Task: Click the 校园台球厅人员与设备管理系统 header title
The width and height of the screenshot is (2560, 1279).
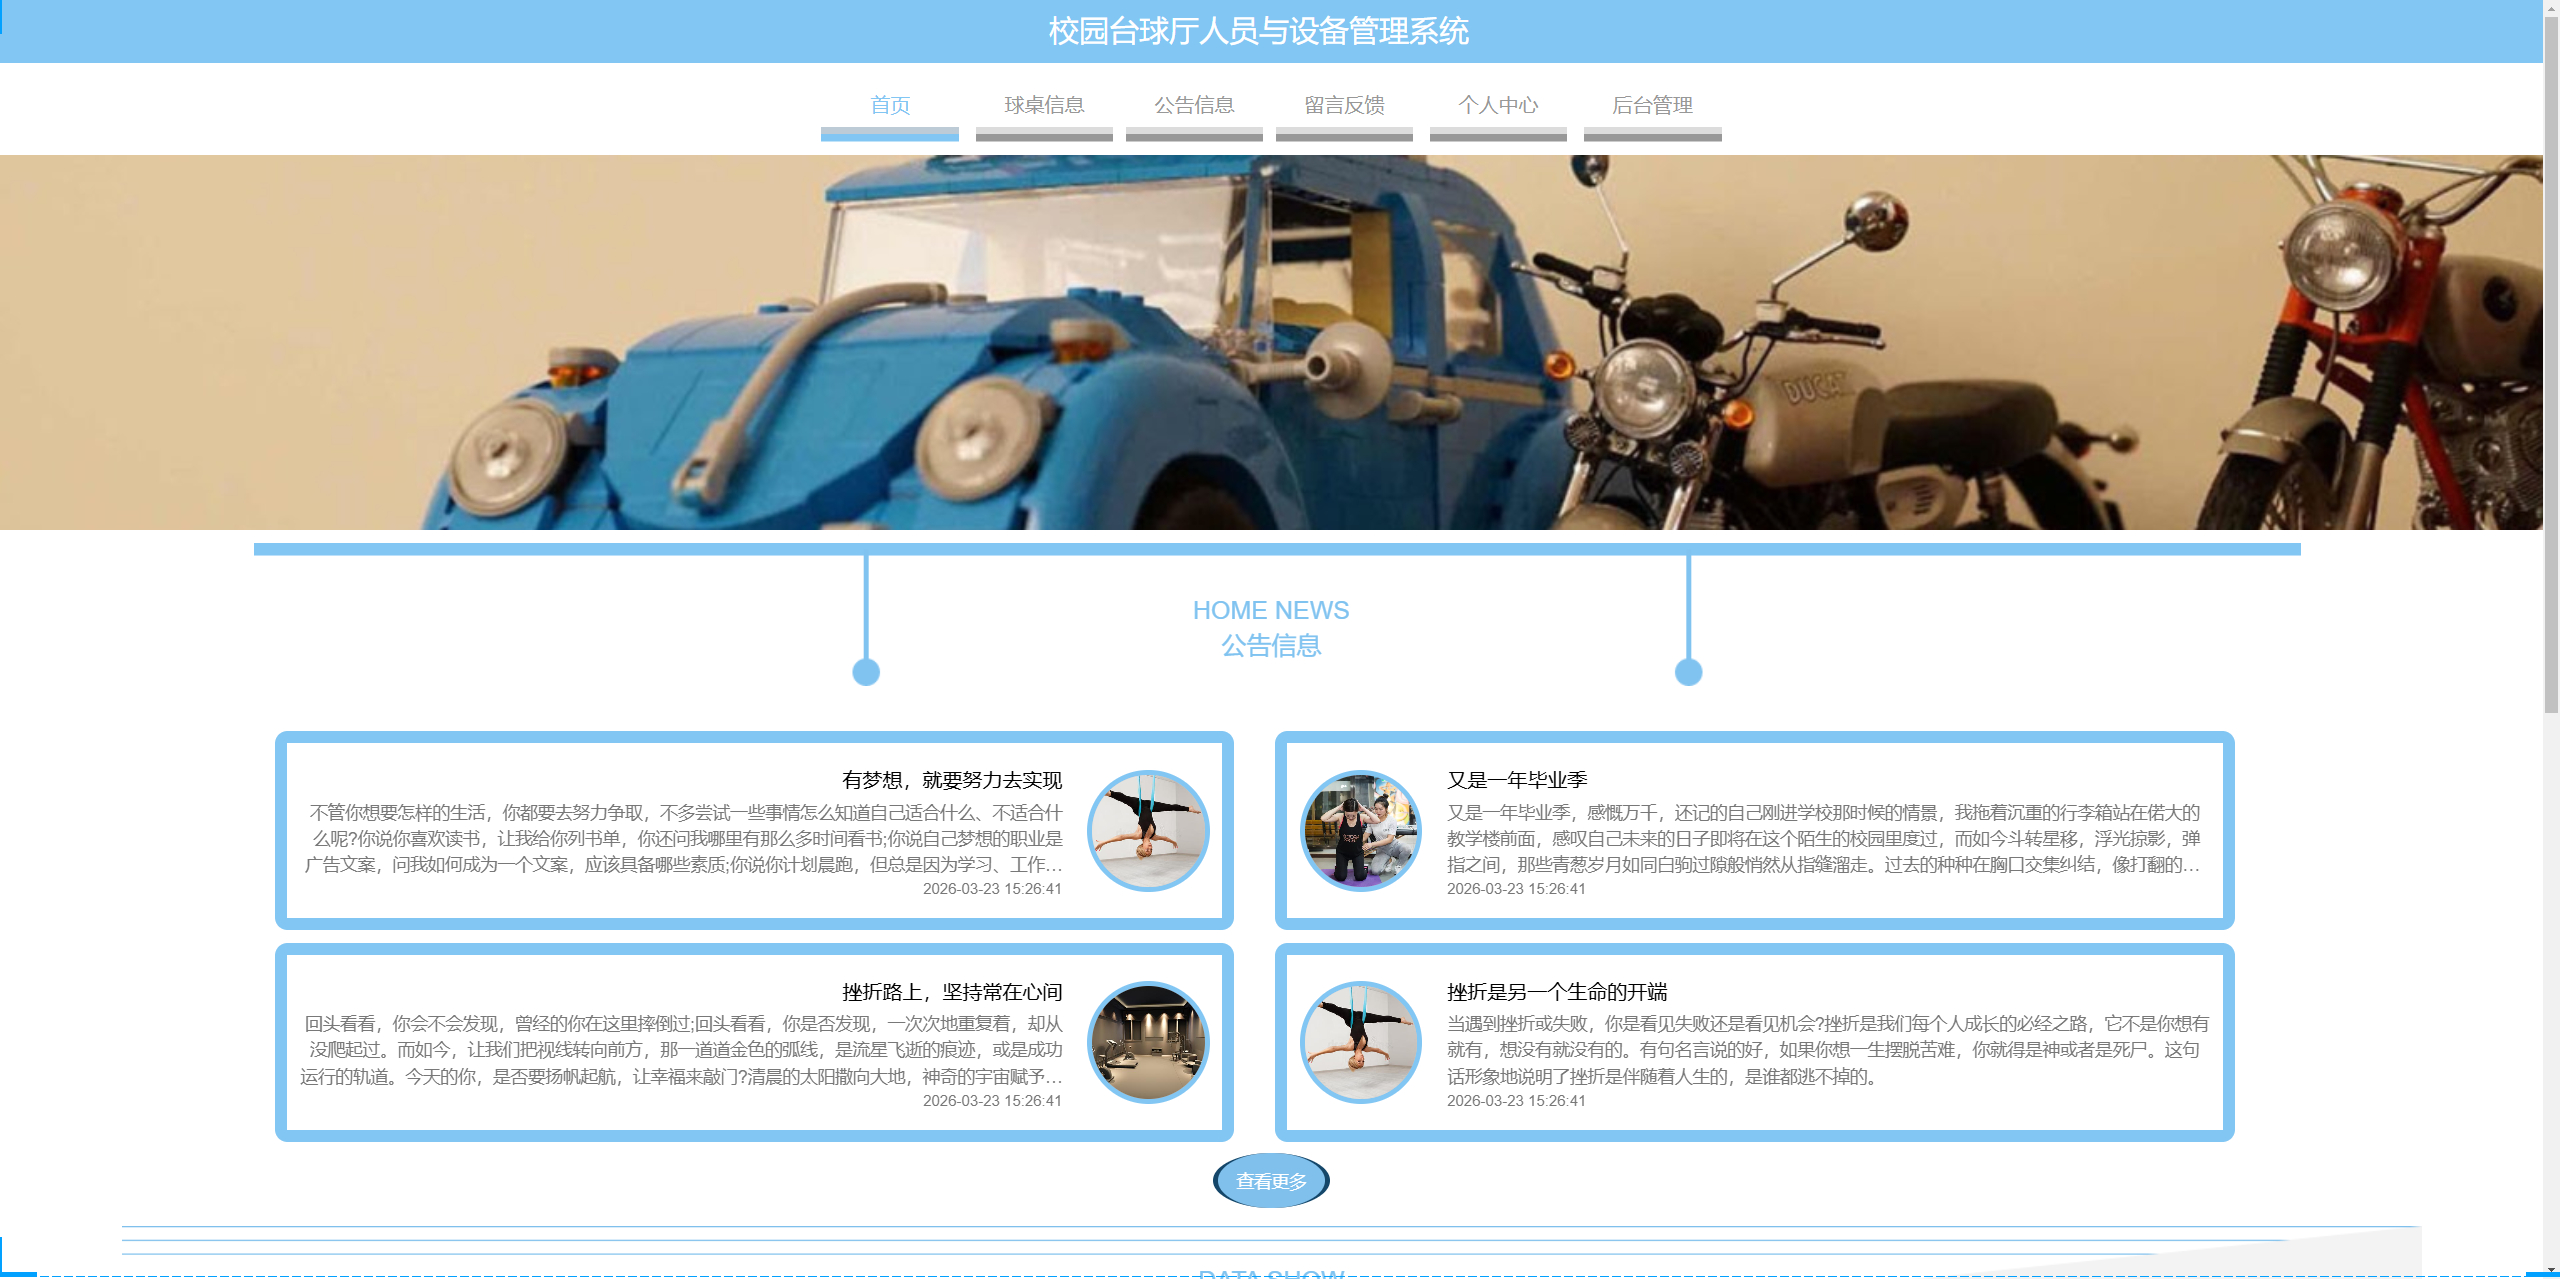Action: point(1258,31)
